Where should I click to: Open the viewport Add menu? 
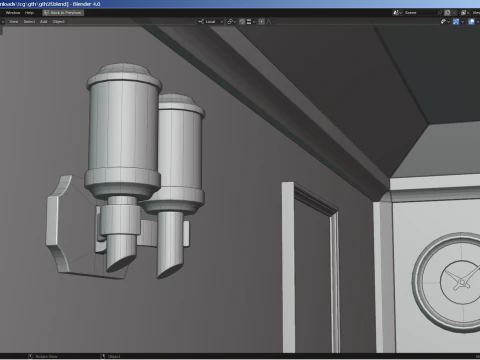click(x=44, y=22)
